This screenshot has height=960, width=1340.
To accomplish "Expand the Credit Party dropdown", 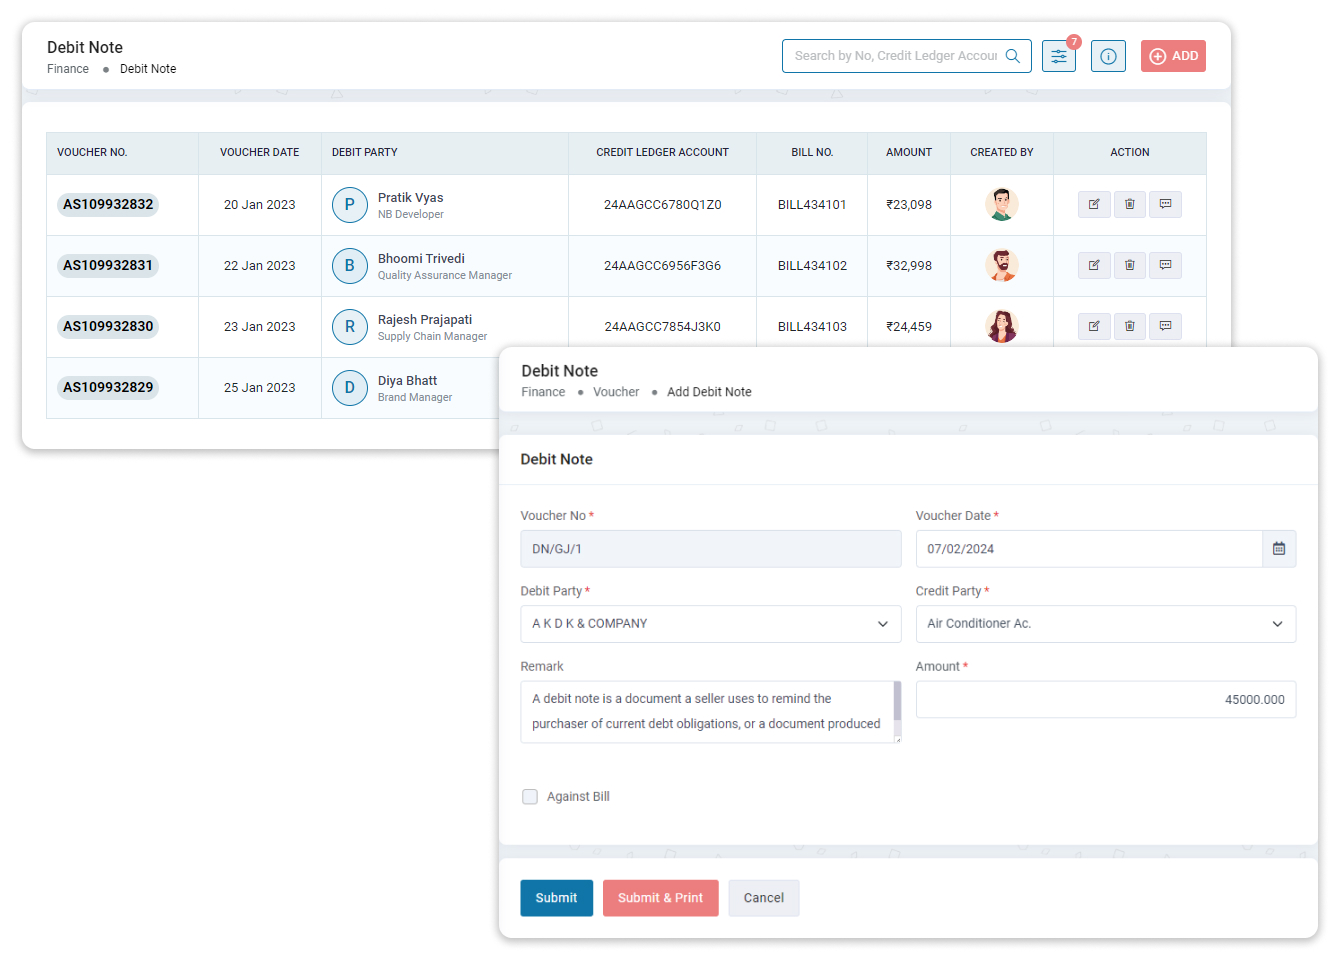I will pyautogui.click(x=1105, y=624).
